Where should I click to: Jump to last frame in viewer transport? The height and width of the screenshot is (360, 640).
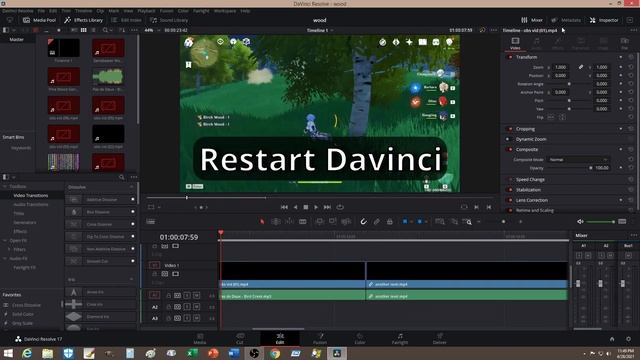[x=327, y=207]
